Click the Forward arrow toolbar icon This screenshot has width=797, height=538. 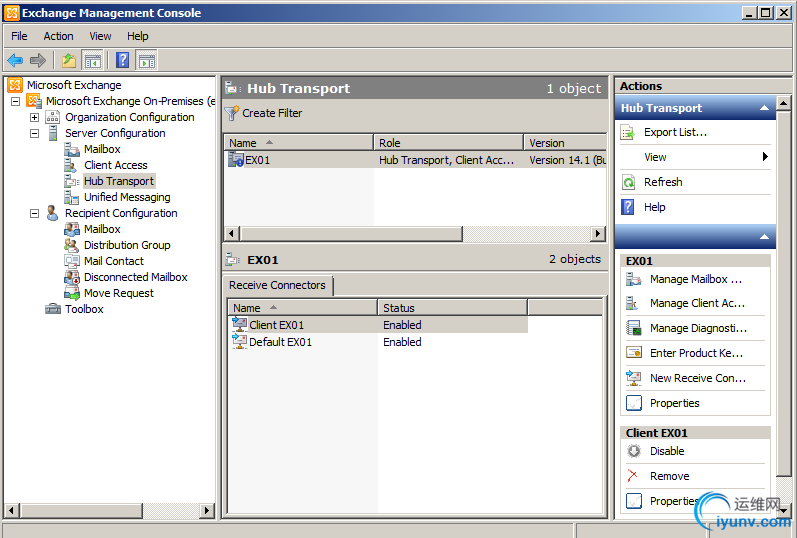[38, 61]
